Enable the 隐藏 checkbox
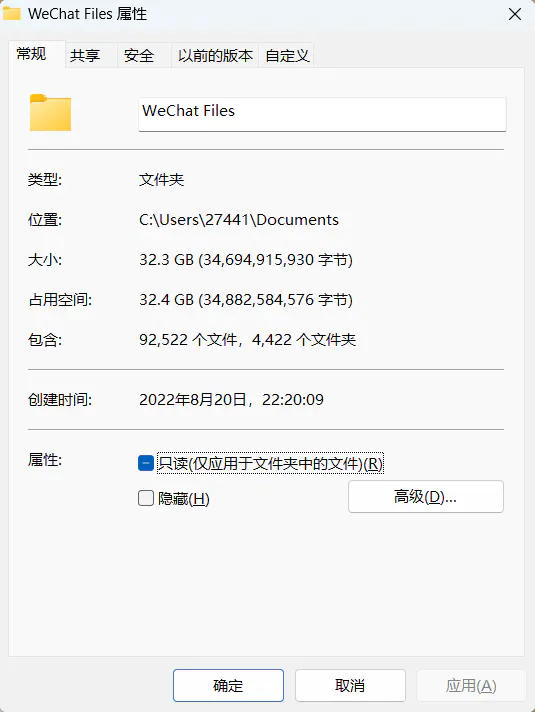 pyautogui.click(x=146, y=498)
